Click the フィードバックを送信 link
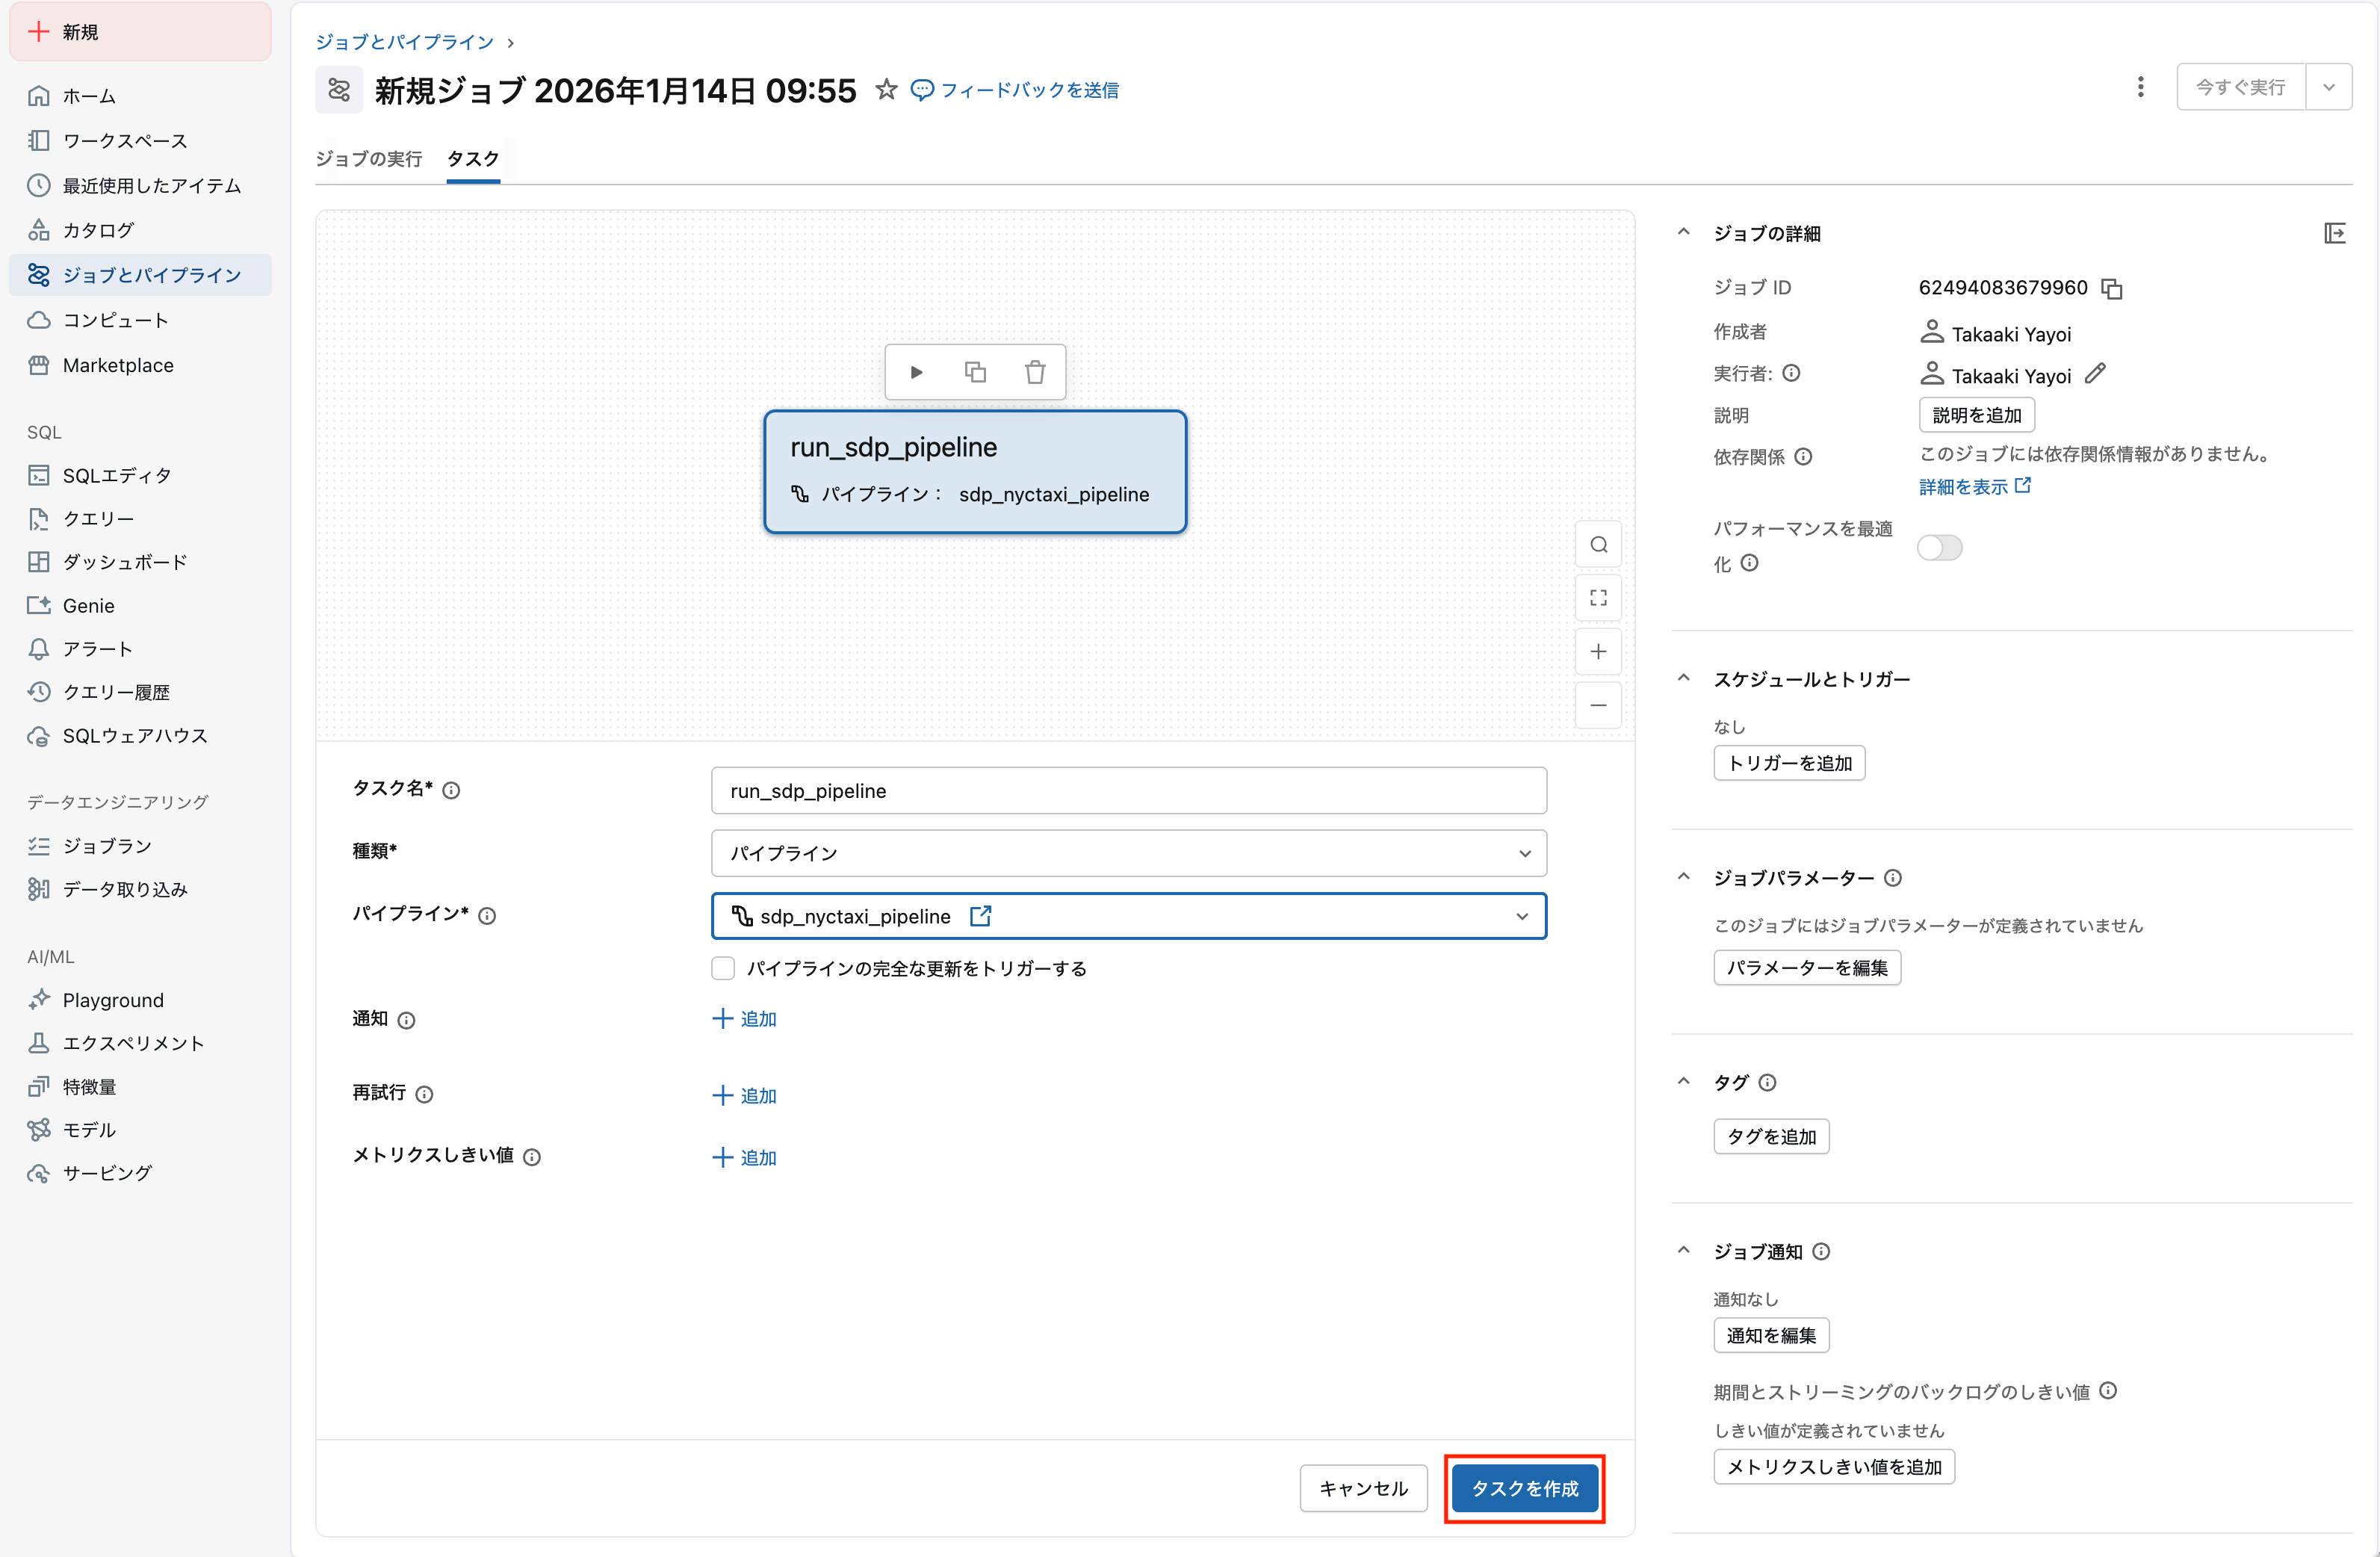 1030,89
